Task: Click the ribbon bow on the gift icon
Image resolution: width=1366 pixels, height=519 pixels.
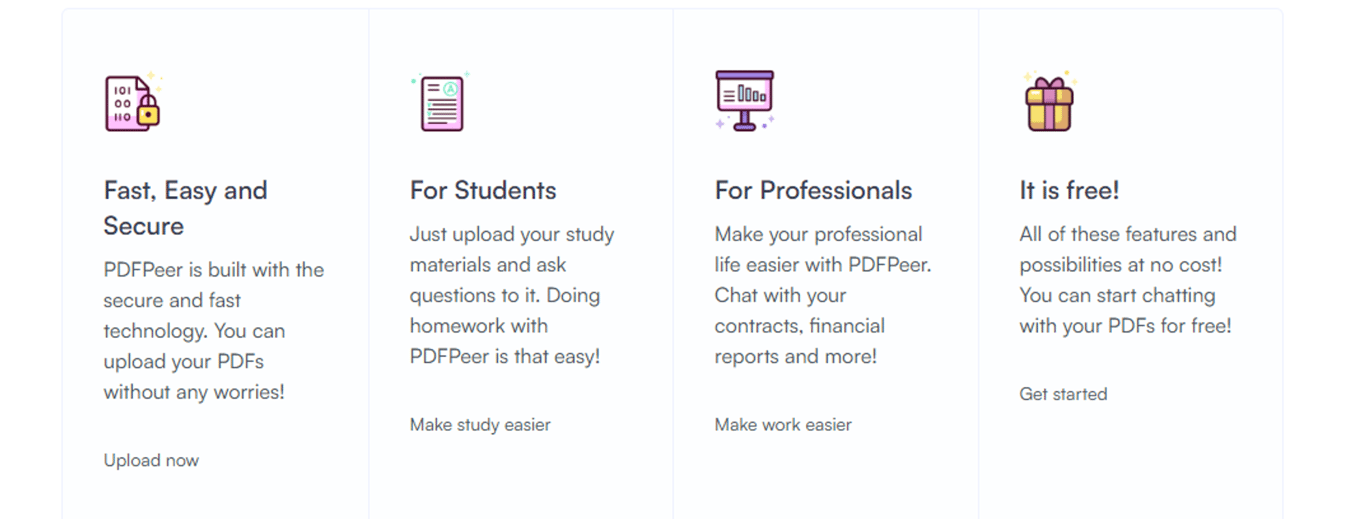Action: point(1049,82)
